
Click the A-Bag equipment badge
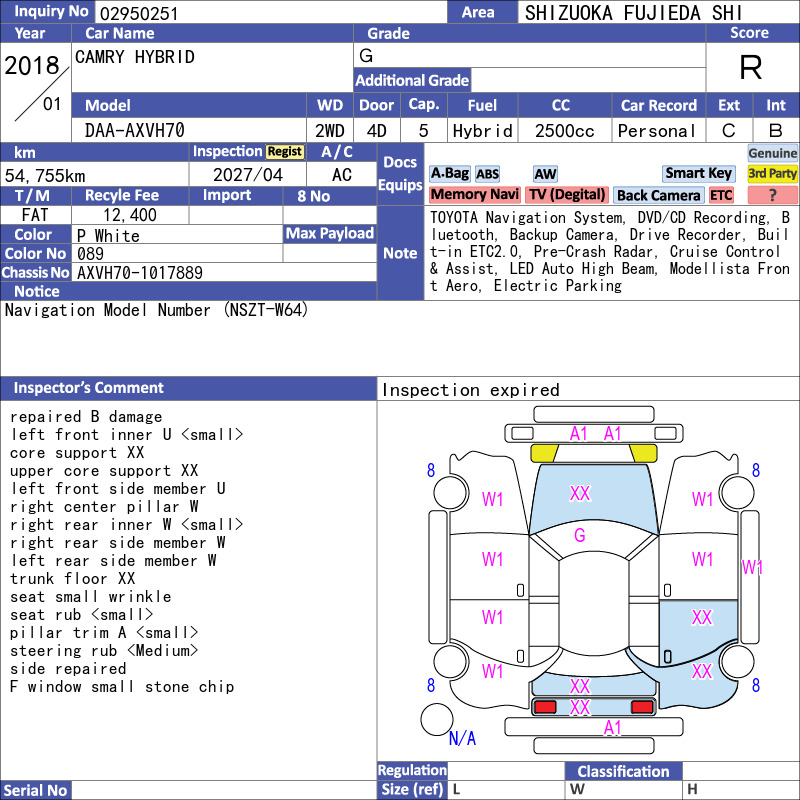[449, 173]
